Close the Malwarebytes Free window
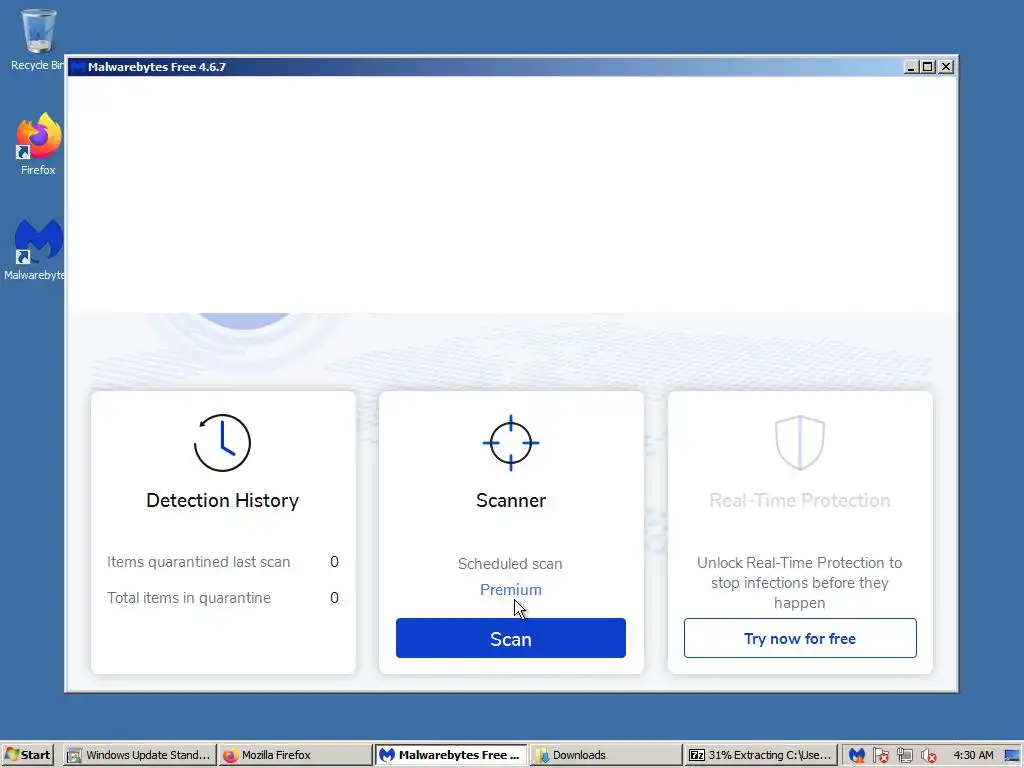 (946, 67)
